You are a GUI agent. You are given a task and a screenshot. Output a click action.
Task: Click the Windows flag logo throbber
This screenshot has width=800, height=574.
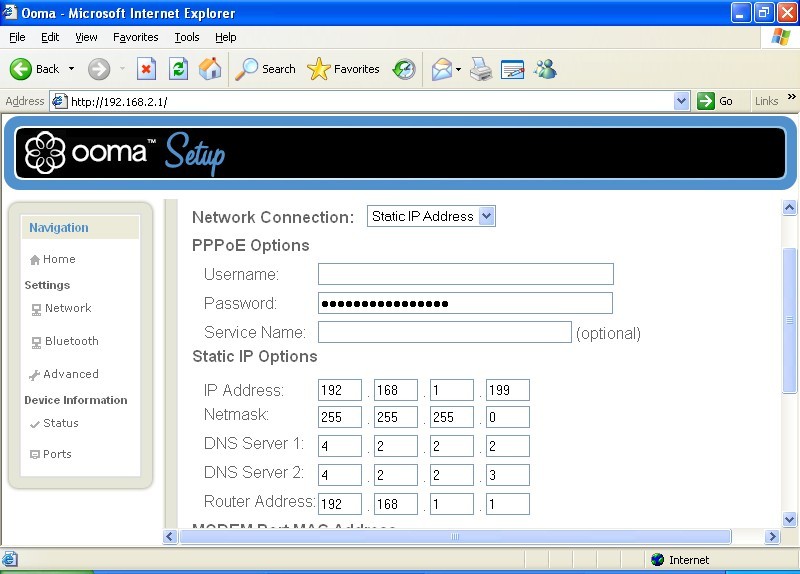coord(780,37)
